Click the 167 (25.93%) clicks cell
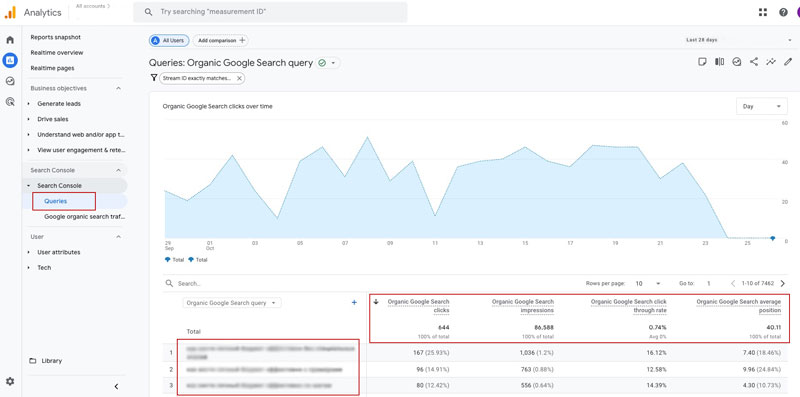Image resolution: width=800 pixels, height=397 pixels. point(431,352)
